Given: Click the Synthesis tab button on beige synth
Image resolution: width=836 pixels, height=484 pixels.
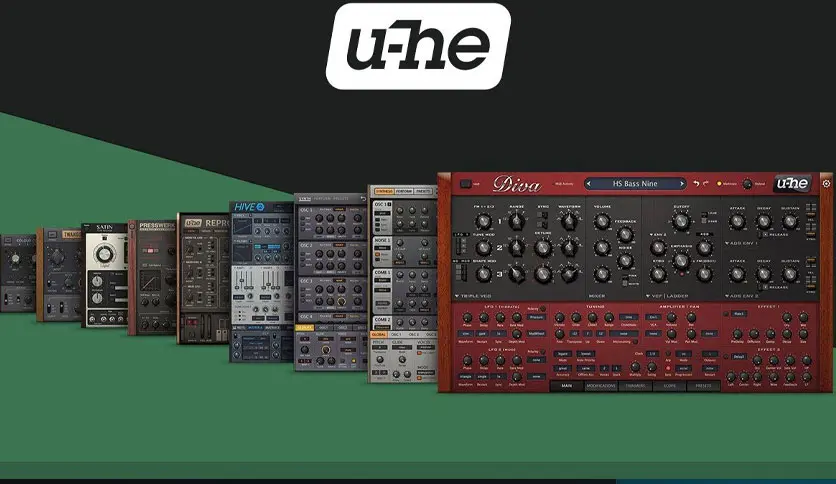Looking at the screenshot, I should point(384,191).
